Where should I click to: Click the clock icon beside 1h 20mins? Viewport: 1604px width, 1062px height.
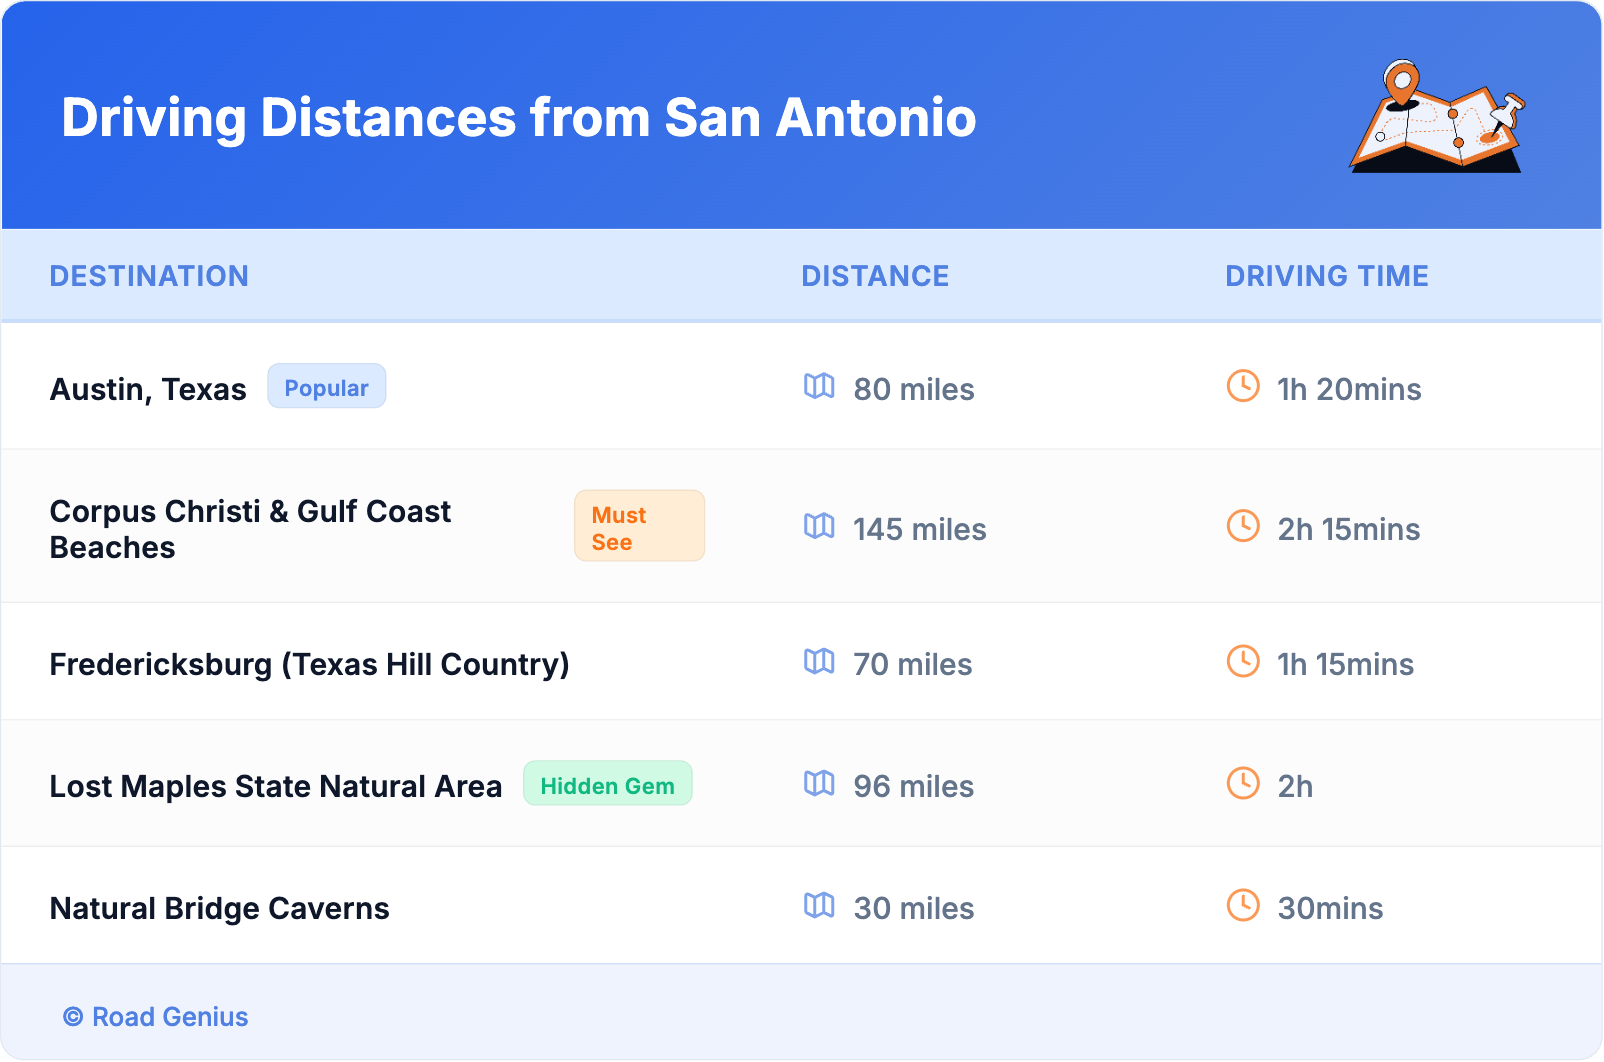coord(1243,386)
